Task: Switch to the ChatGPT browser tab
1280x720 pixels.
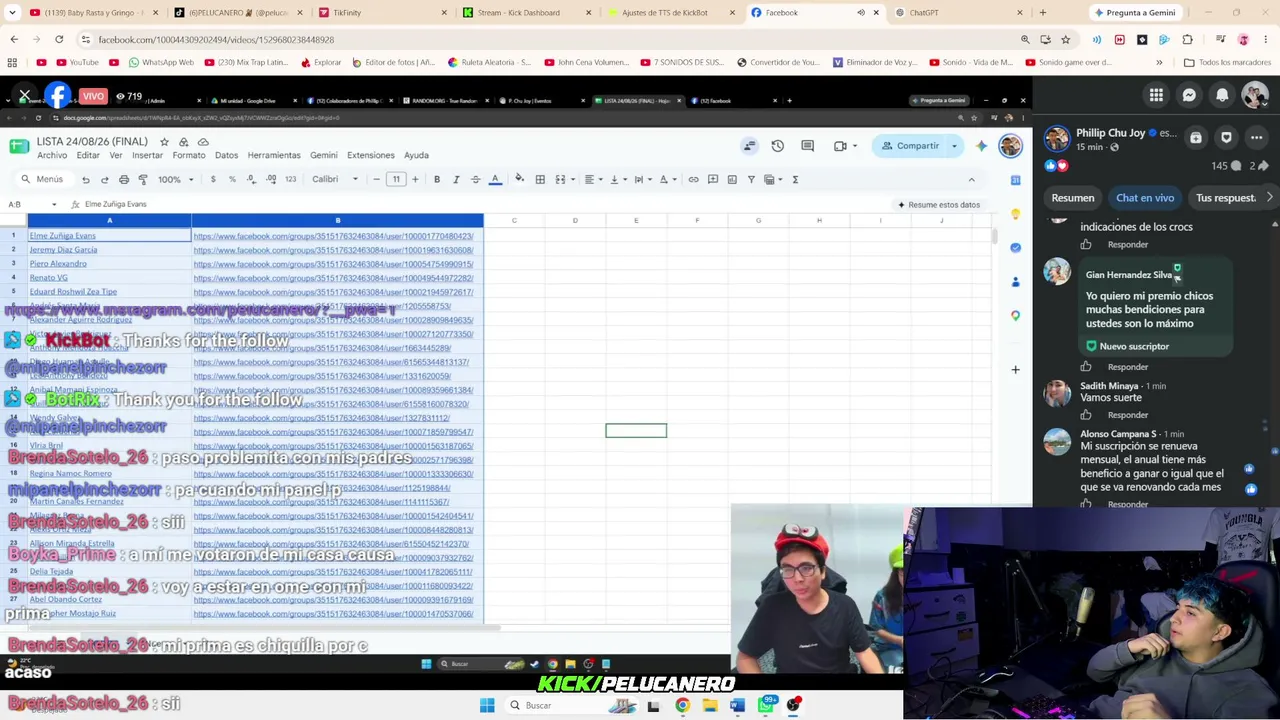Action: pyautogui.click(x=924, y=13)
